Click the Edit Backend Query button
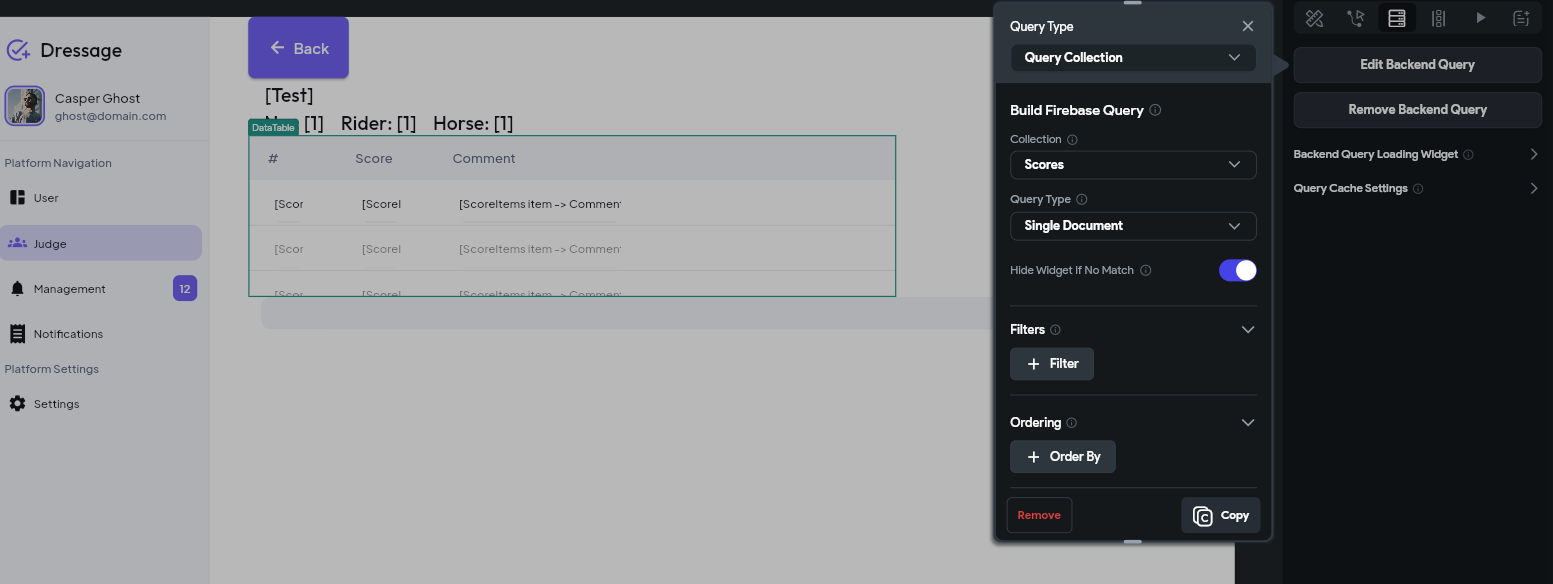This screenshot has width=1553, height=584. (1417, 64)
